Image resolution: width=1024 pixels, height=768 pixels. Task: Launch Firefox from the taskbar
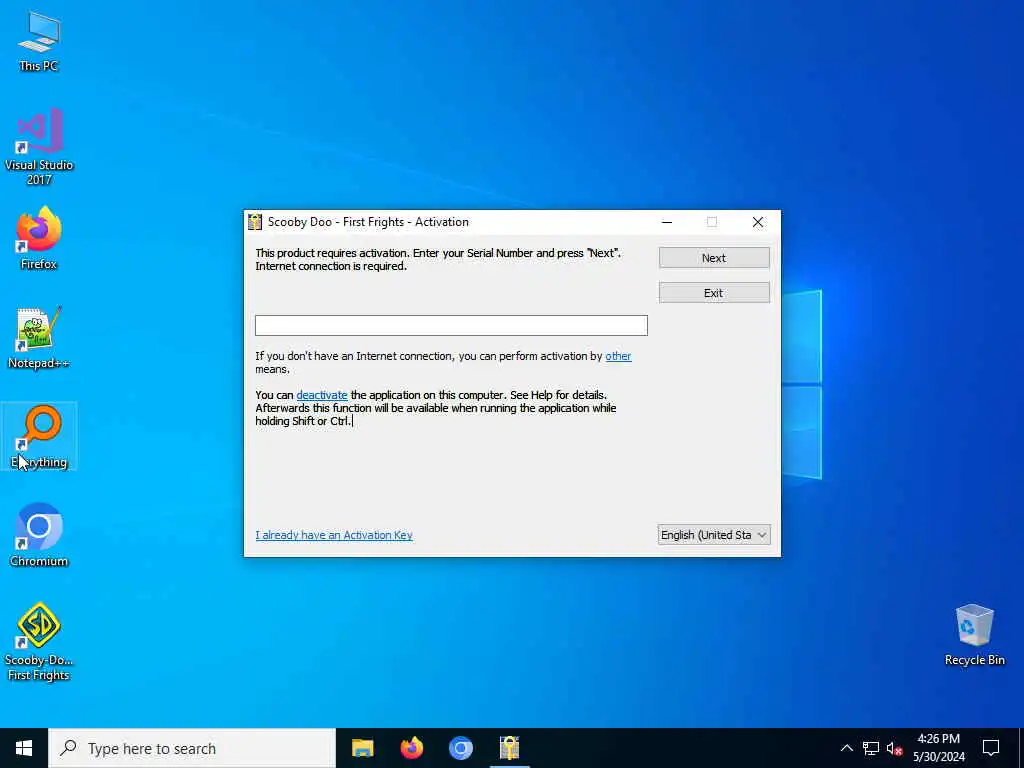click(411, 748)
